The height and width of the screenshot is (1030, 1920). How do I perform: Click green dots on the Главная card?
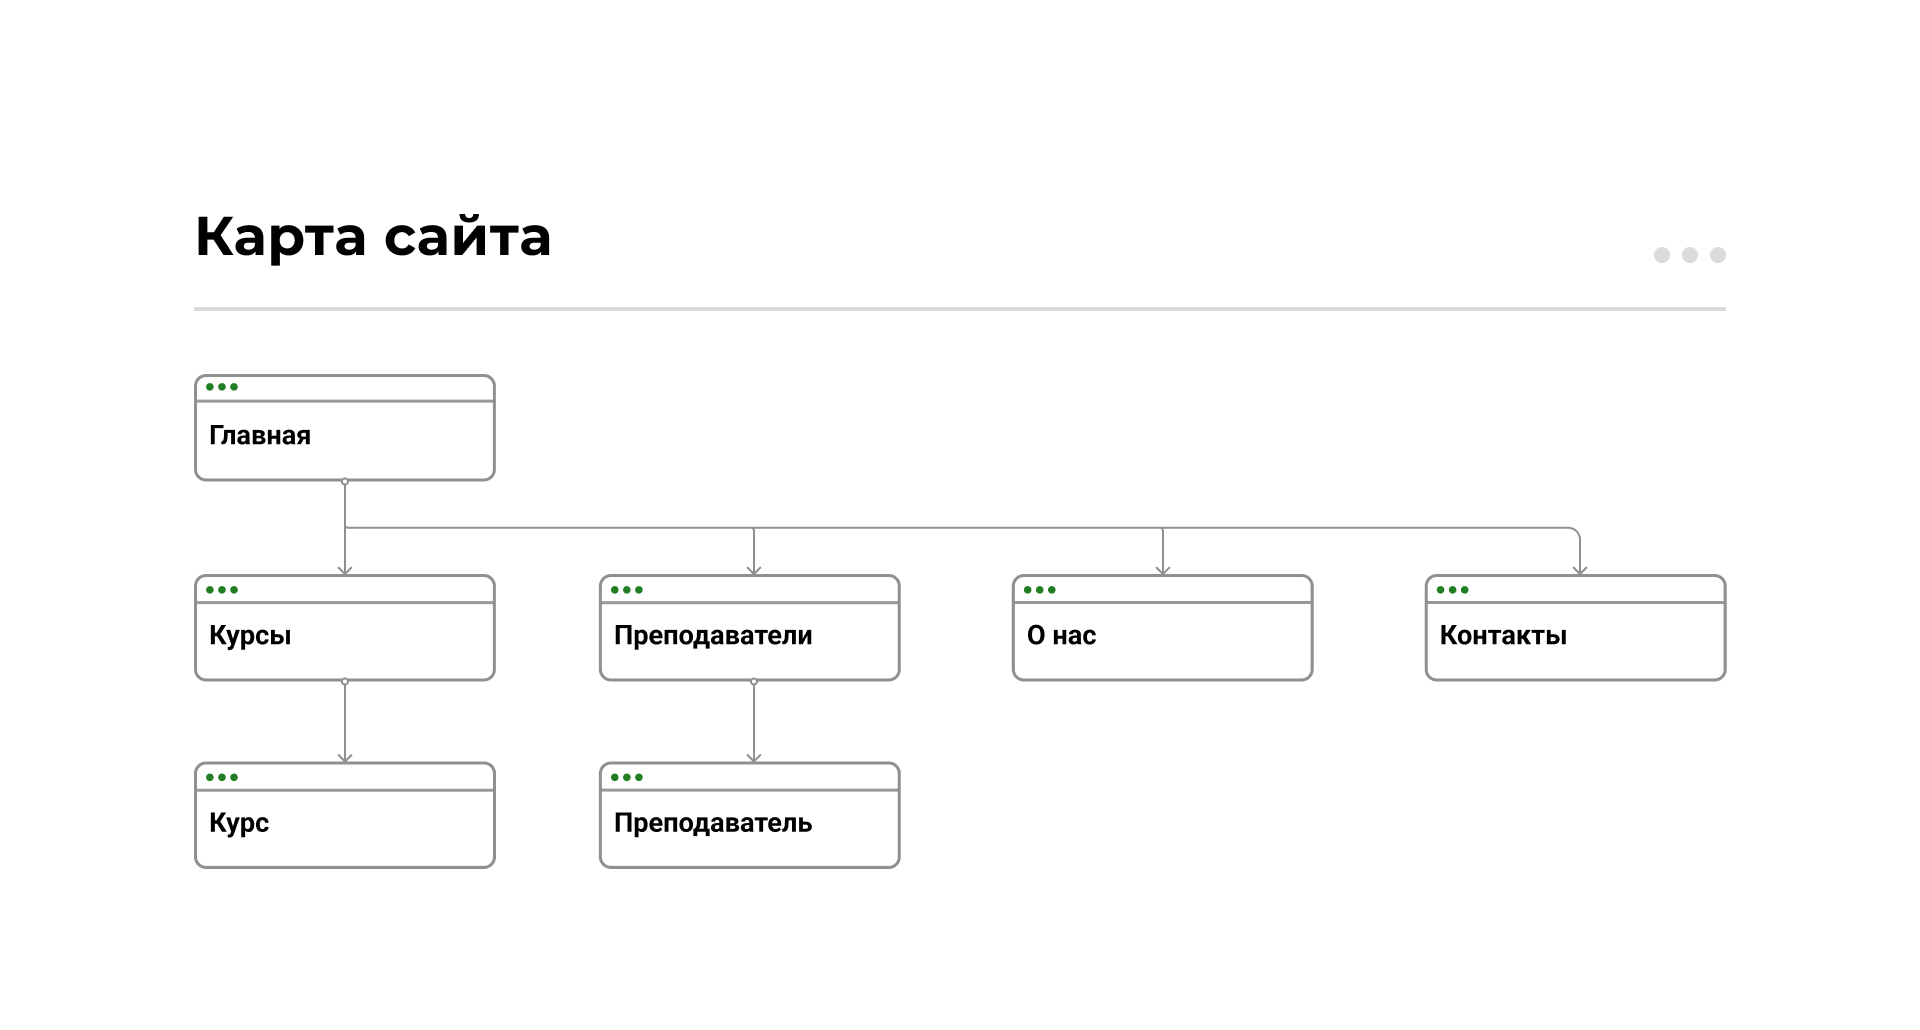pyautogui.click(x=222, y=387)
